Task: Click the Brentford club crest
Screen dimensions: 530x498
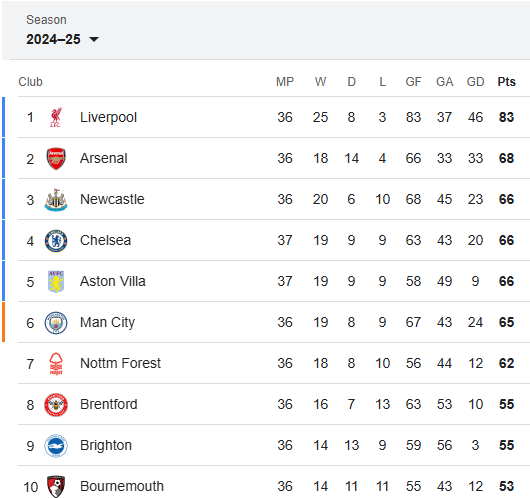Action: coord(56,405)
